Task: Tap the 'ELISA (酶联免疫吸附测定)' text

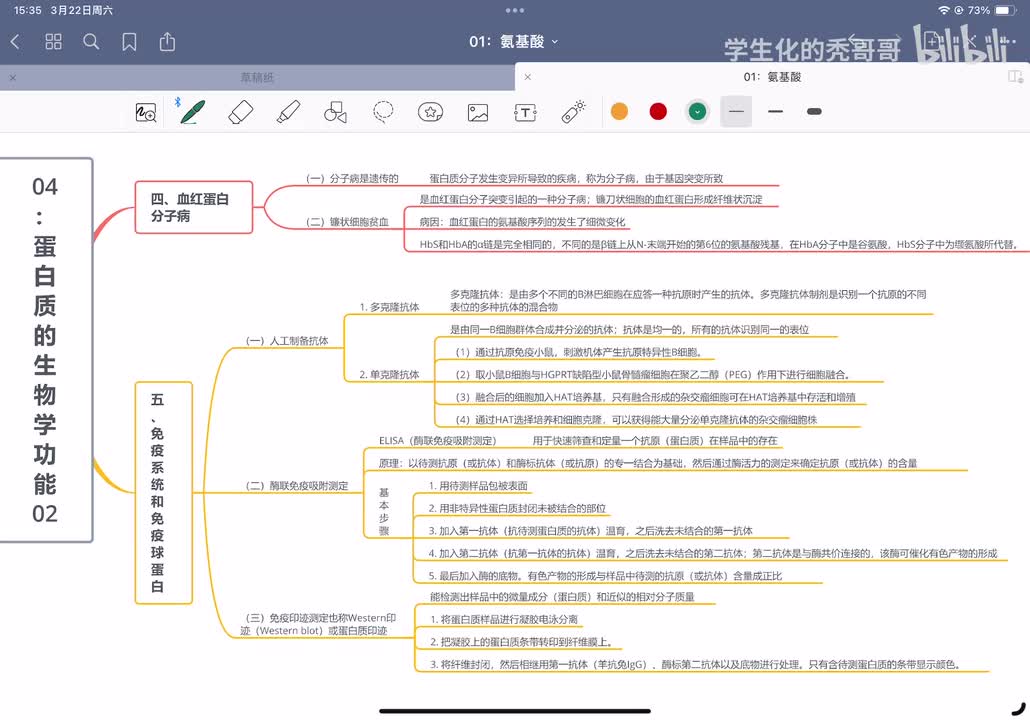Action: [437, 440]
